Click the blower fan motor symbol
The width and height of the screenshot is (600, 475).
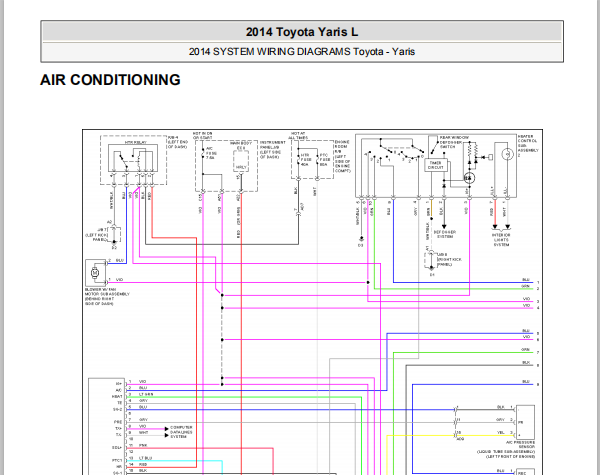coord(95,273)
